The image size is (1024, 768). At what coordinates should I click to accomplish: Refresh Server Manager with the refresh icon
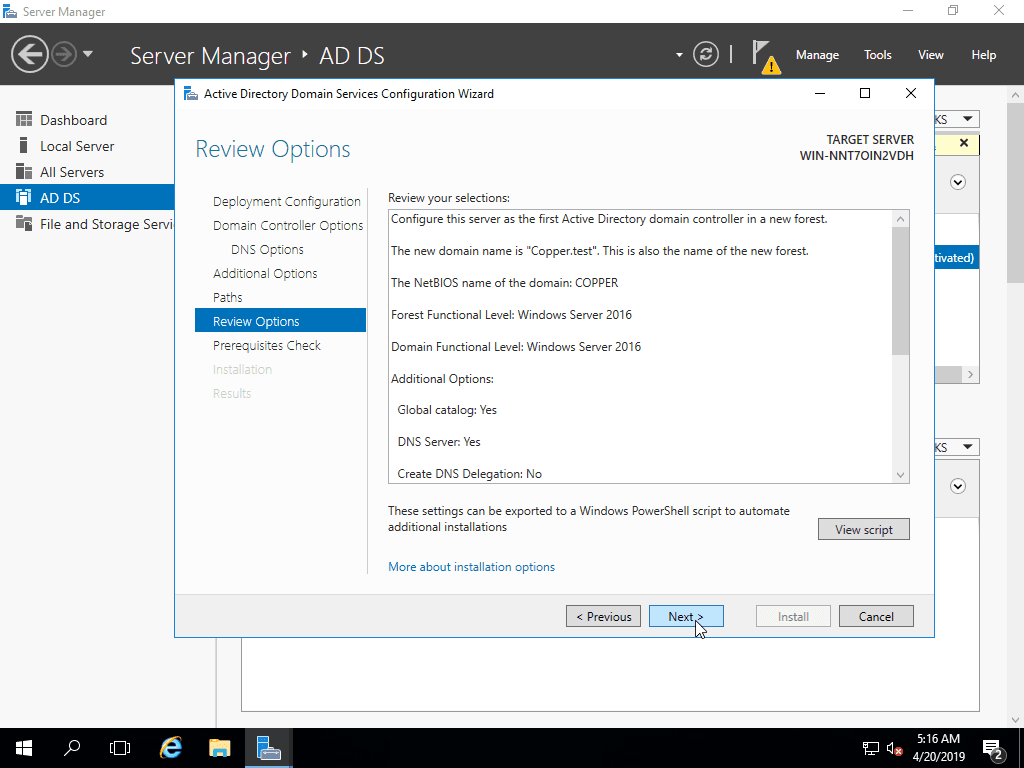coord(706,54)
